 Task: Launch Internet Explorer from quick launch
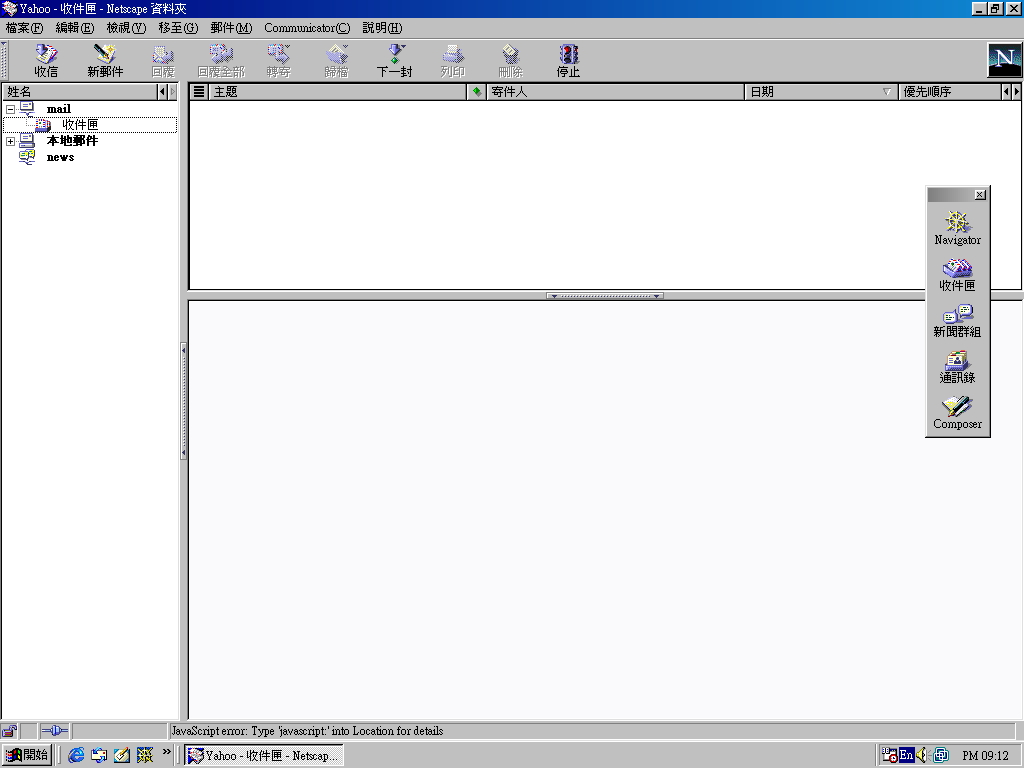click(76, 755)
